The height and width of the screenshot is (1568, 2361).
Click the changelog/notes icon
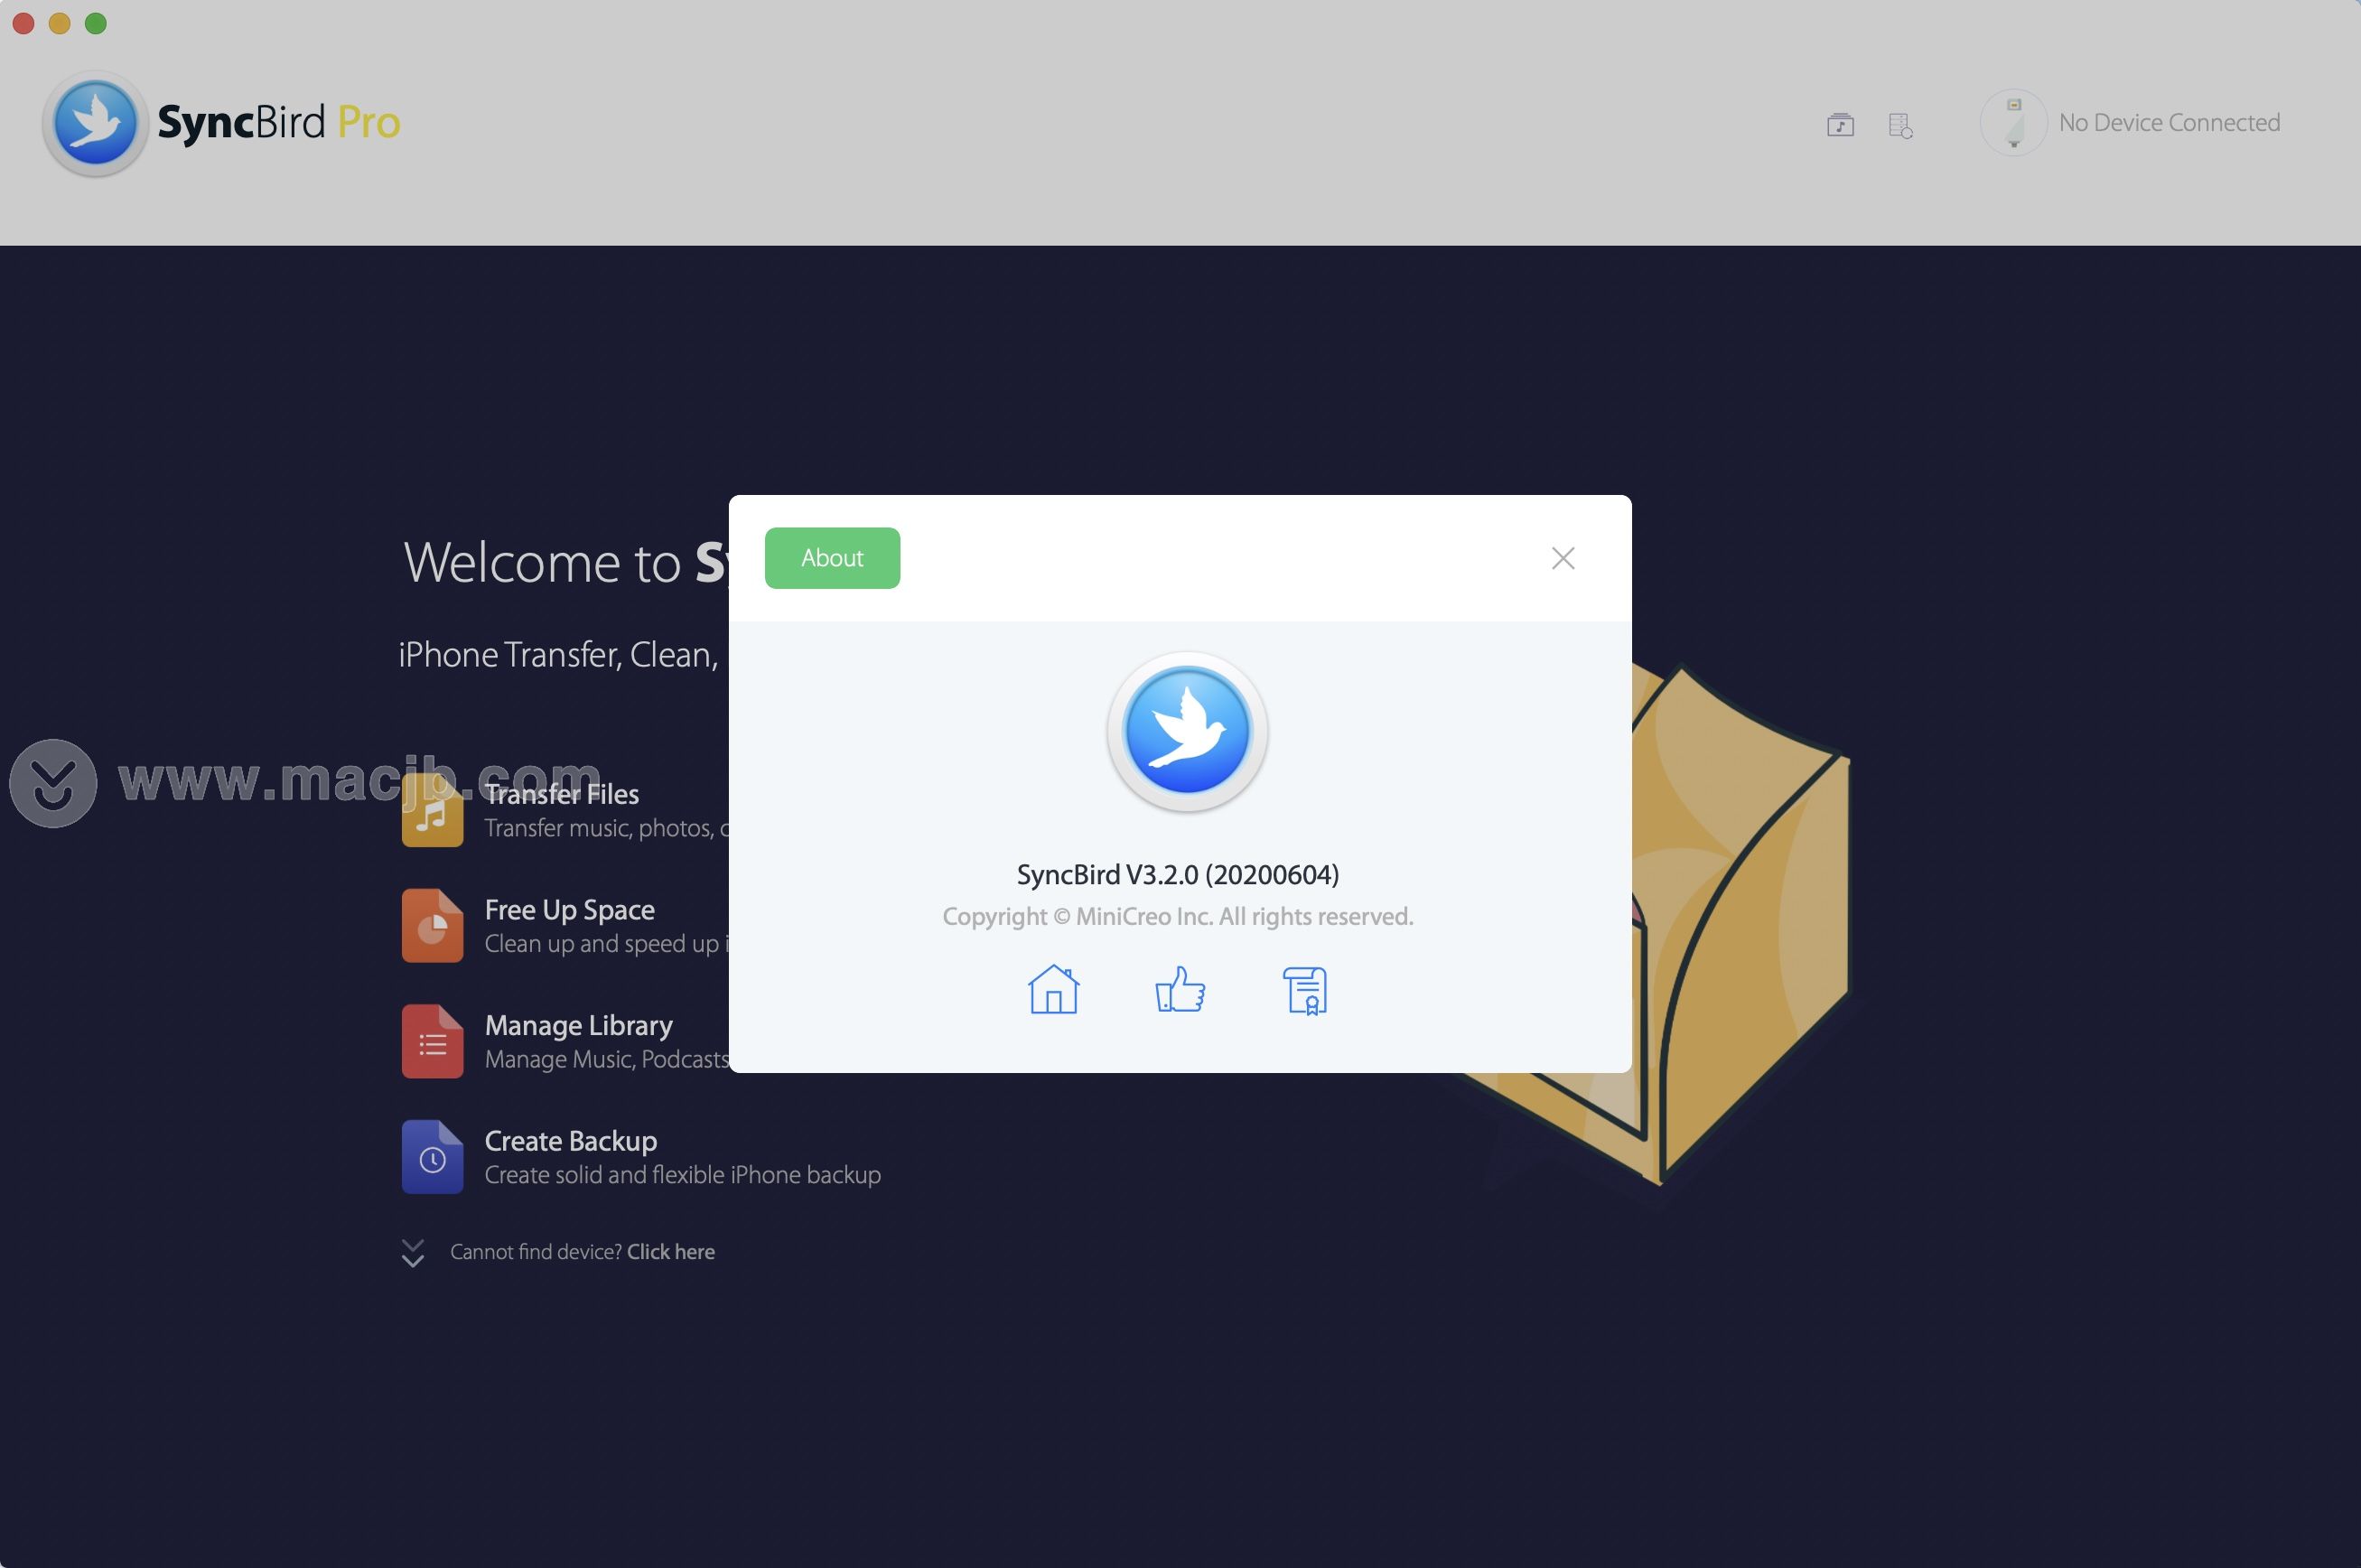(1304, 991)
